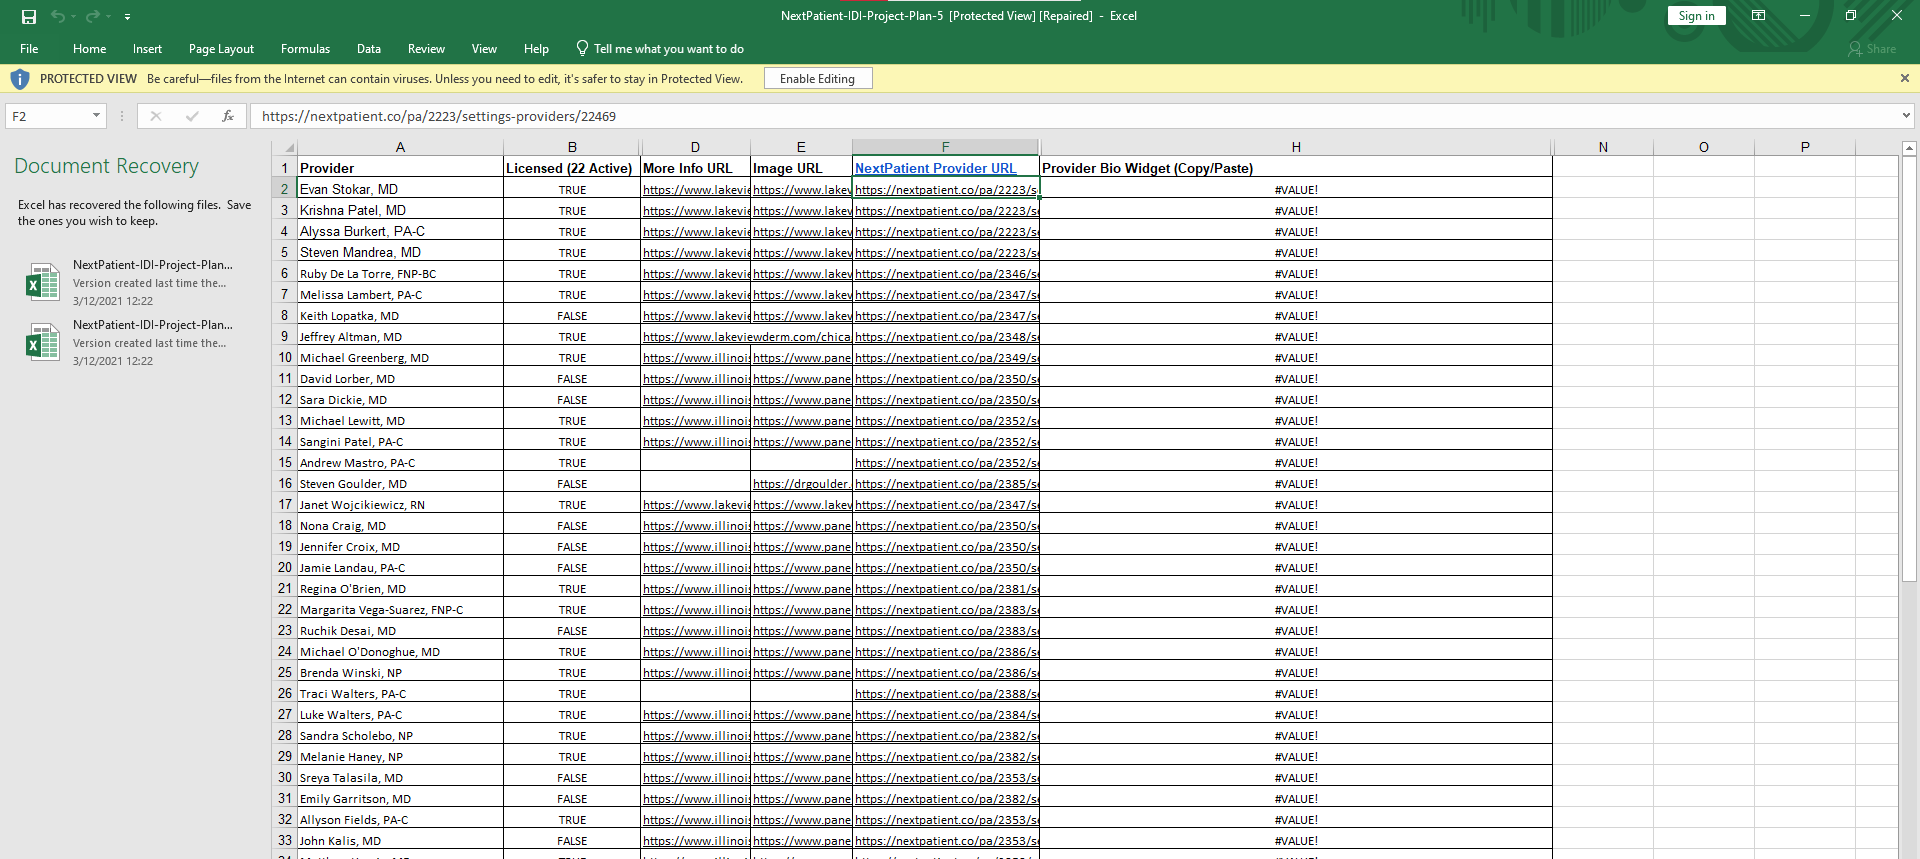This screenshot has width=1920, height=859.
Task: Select column A header
Action: (400, 147)
